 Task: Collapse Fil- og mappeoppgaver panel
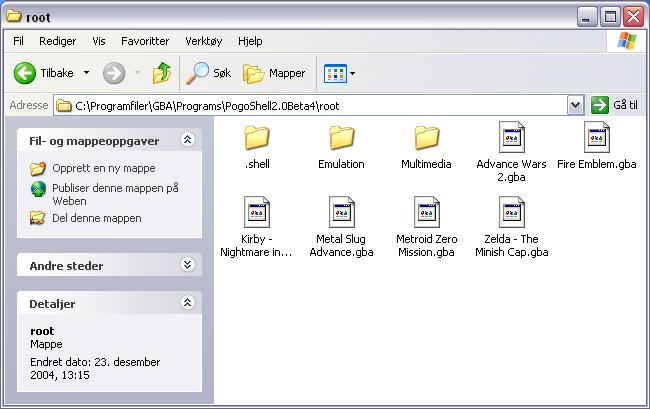[x=187, y=140]
